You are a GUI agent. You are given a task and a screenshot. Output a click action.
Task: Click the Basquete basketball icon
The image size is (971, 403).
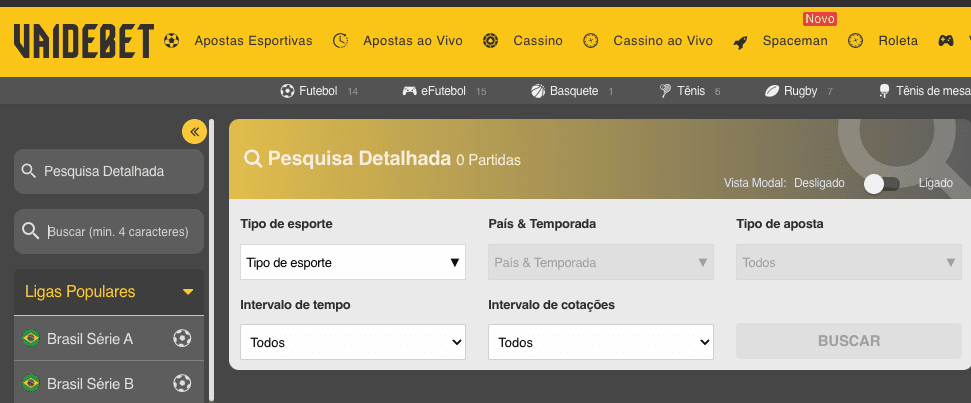(538, 91)
